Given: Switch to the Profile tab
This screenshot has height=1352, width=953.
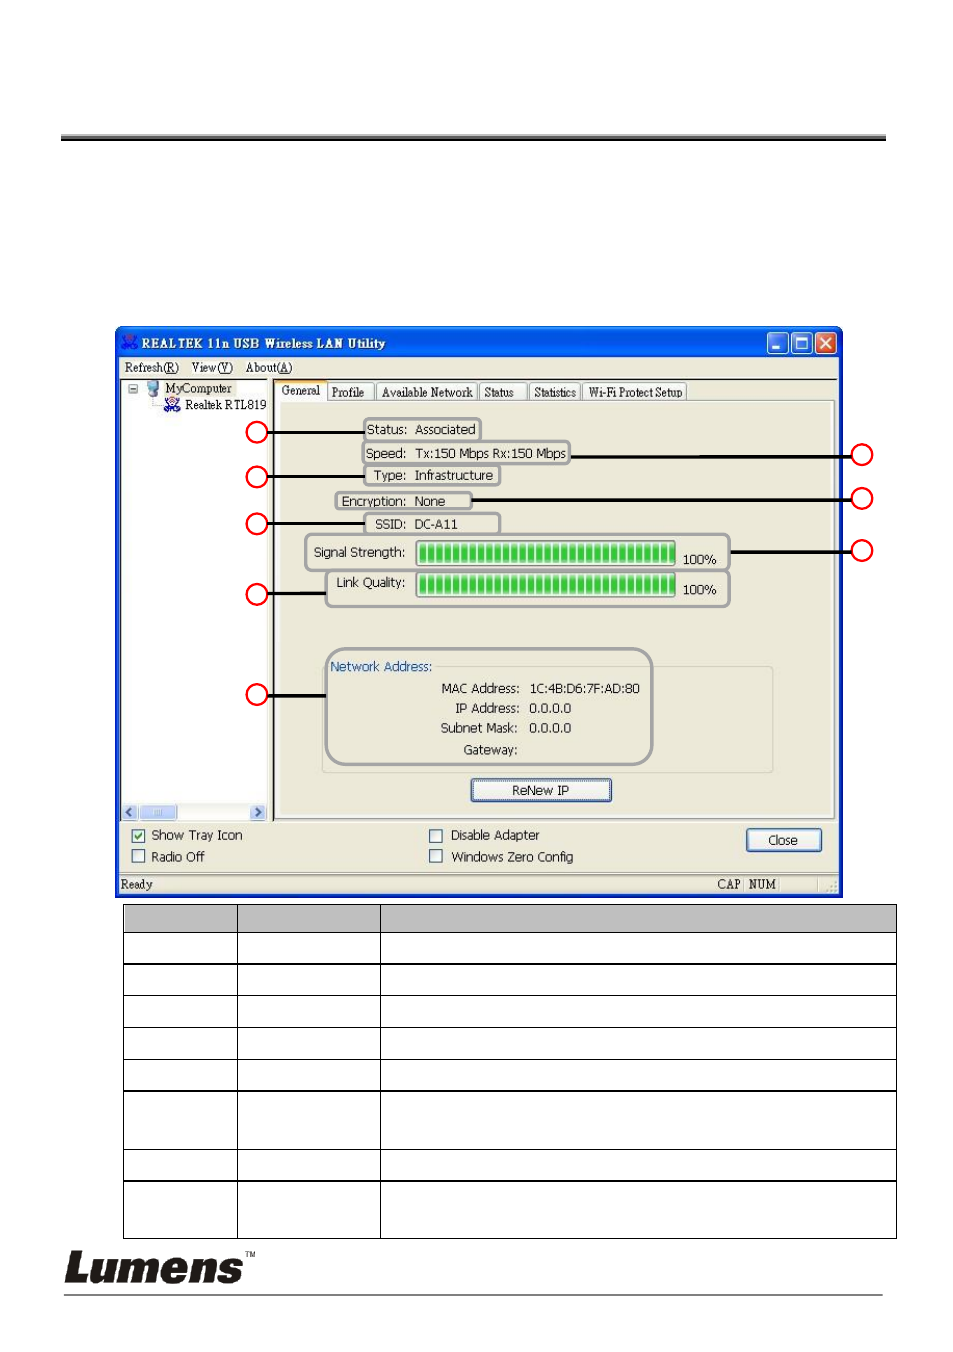Looking at the screenshot, I should [348, 393].
